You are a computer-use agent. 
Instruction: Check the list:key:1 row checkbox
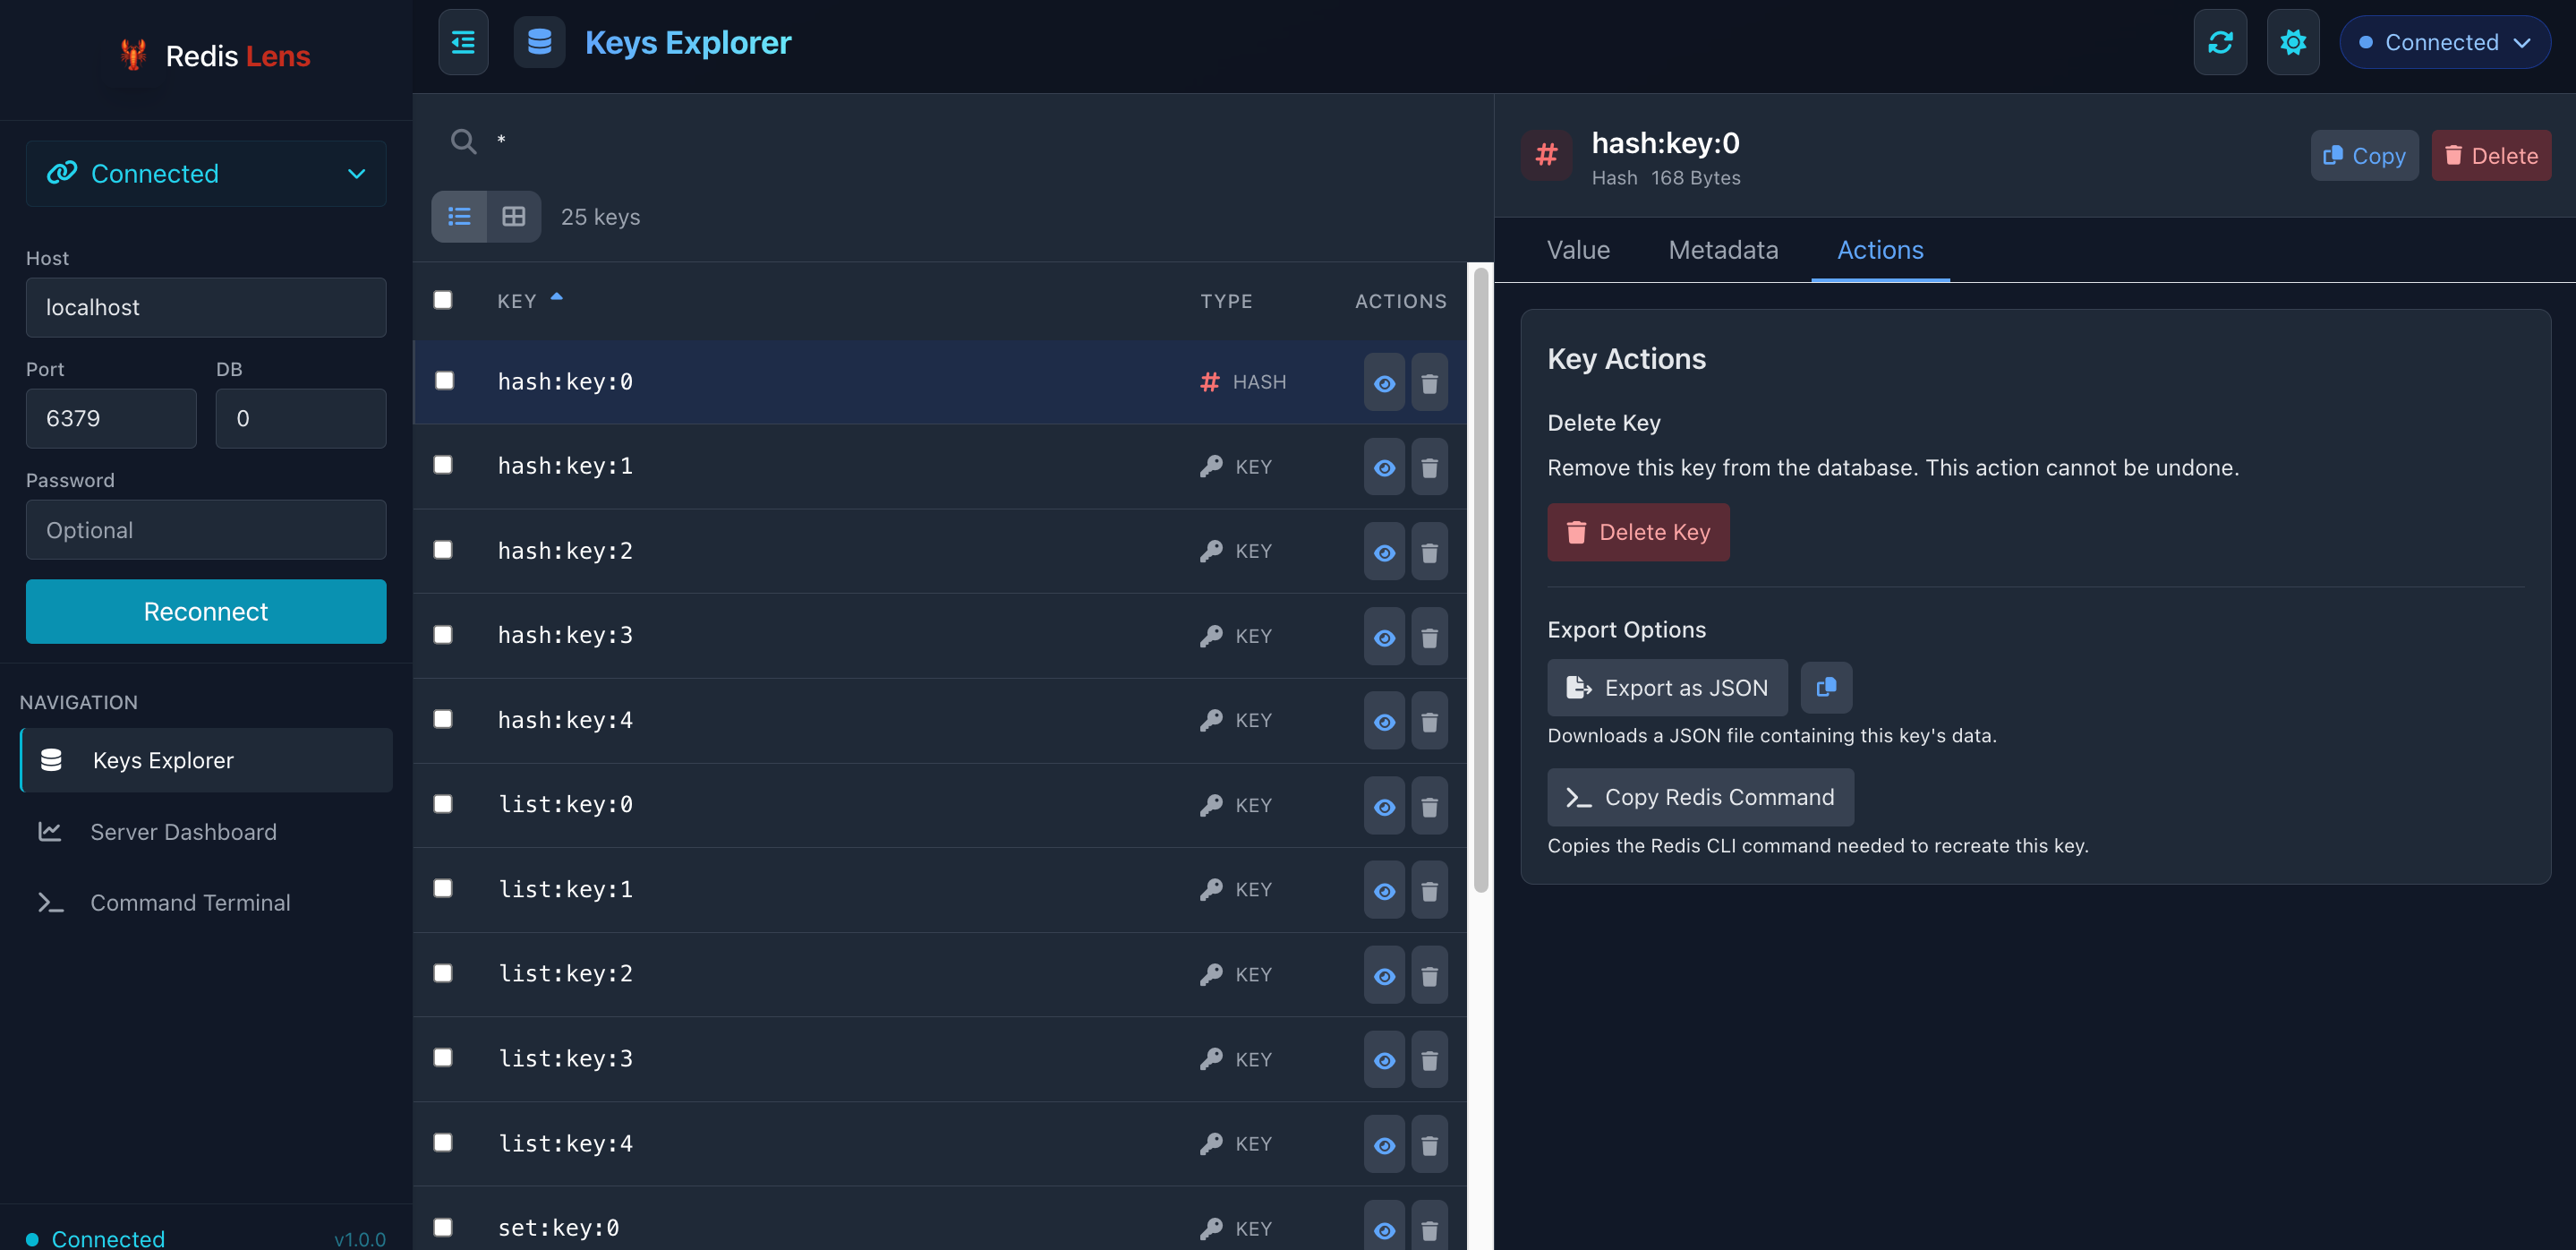443,887
